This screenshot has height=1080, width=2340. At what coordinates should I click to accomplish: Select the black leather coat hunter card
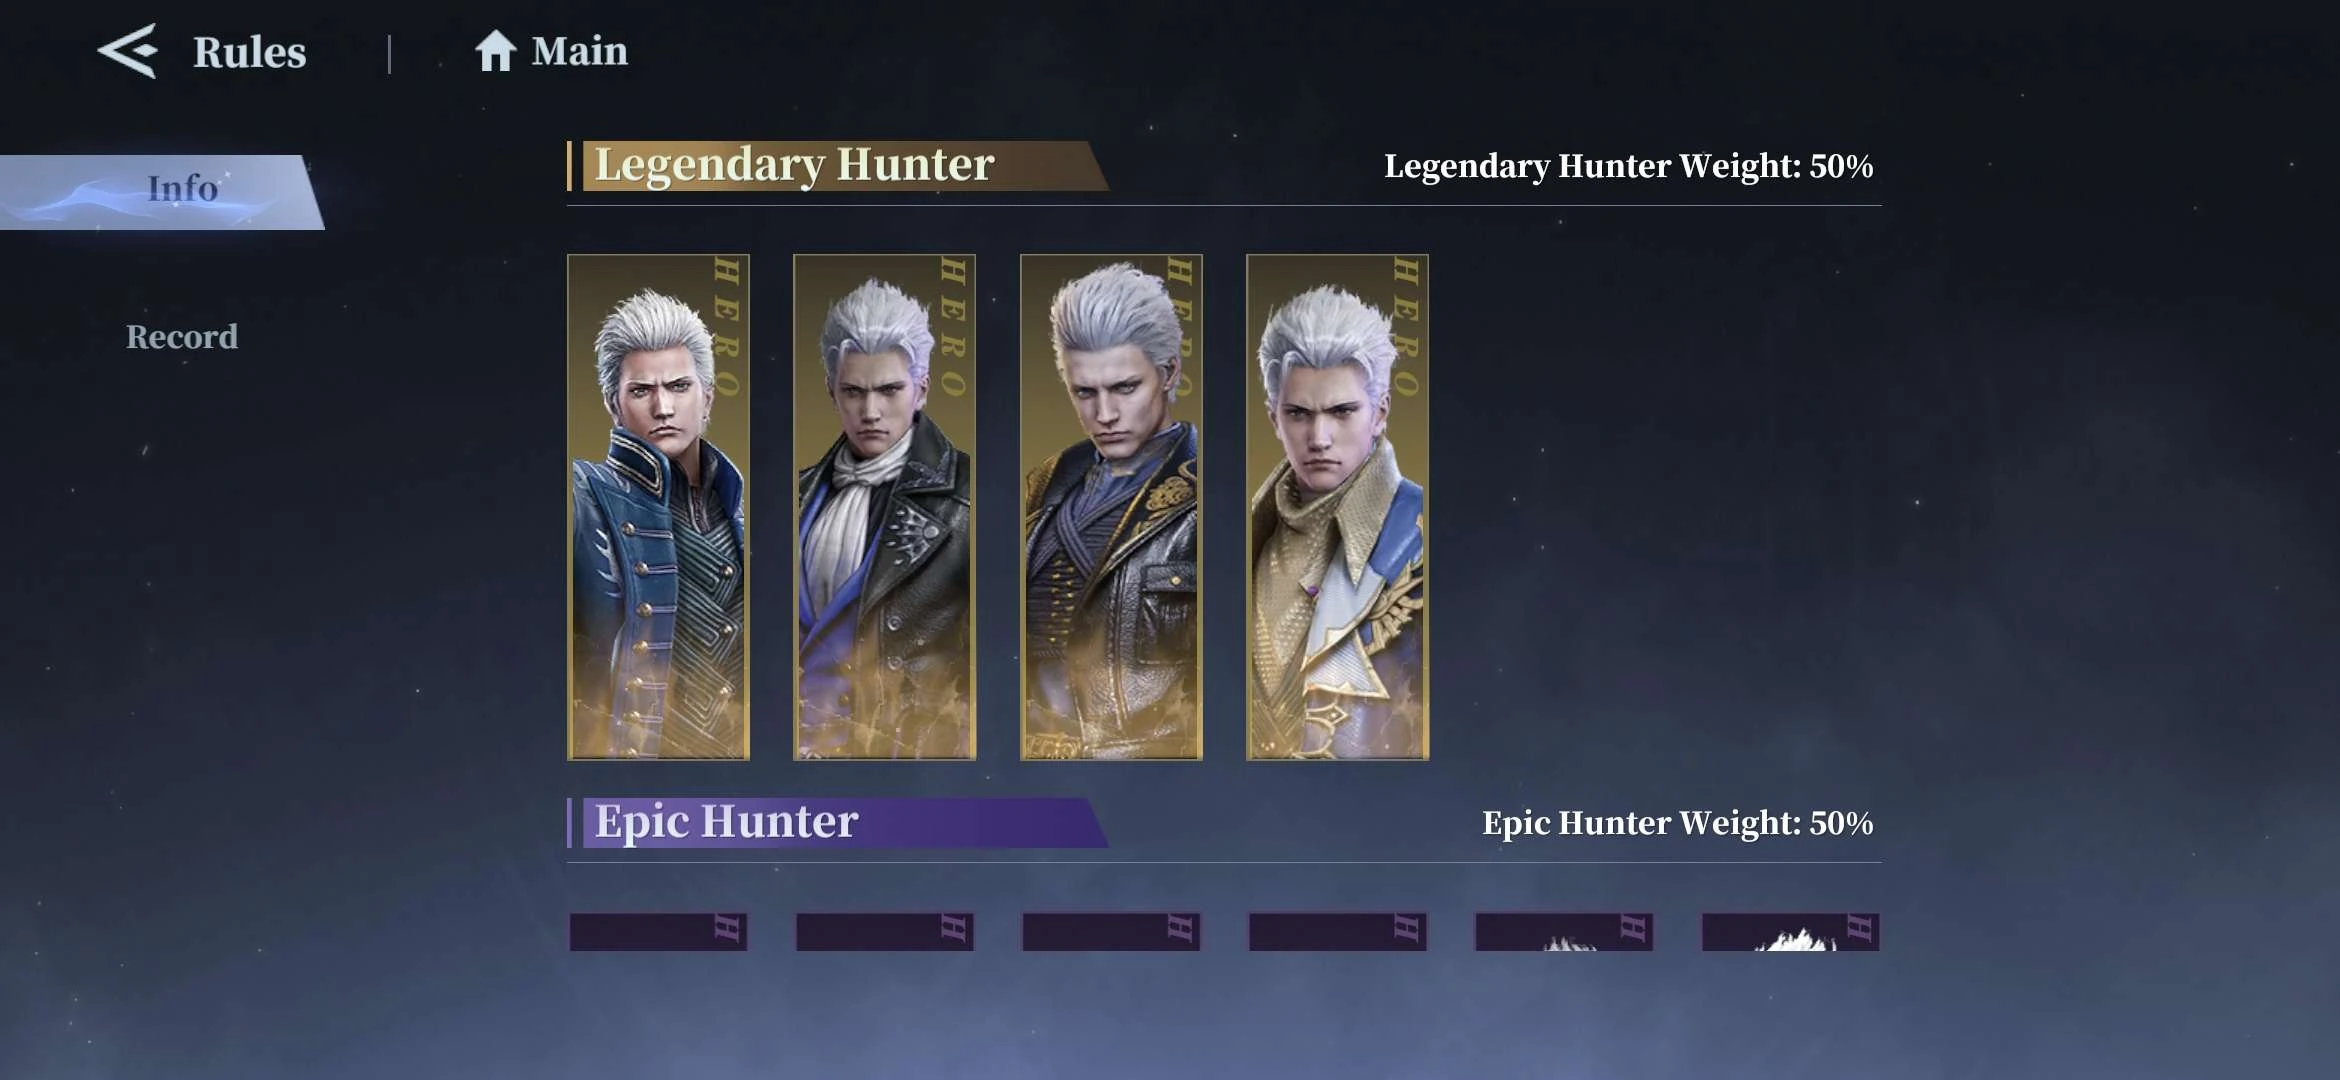[x=885, y=507]
